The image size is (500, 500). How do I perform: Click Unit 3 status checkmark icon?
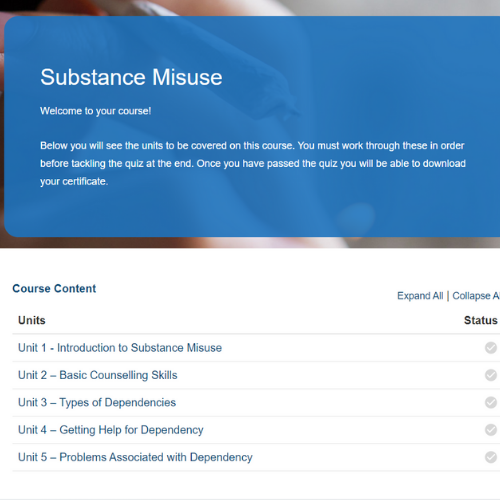[491, 402]
